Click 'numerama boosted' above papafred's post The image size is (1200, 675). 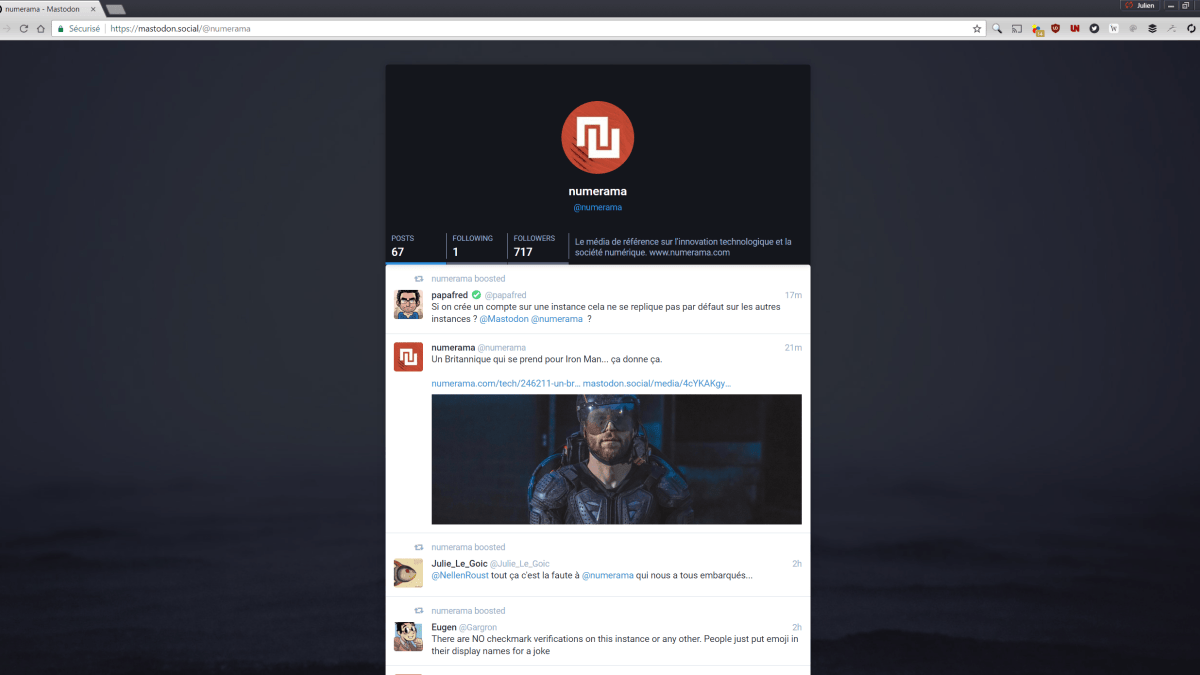pyautogui.click(x=468, y=279)
